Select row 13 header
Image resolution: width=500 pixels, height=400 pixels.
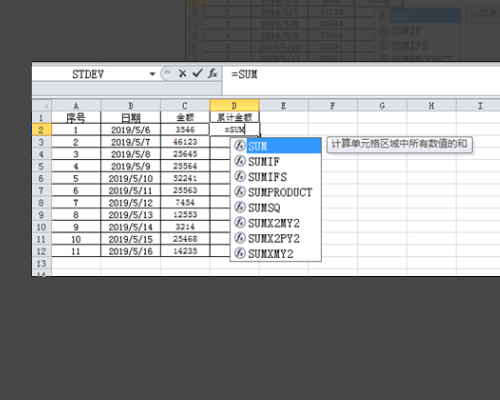[x=41, y=263]
